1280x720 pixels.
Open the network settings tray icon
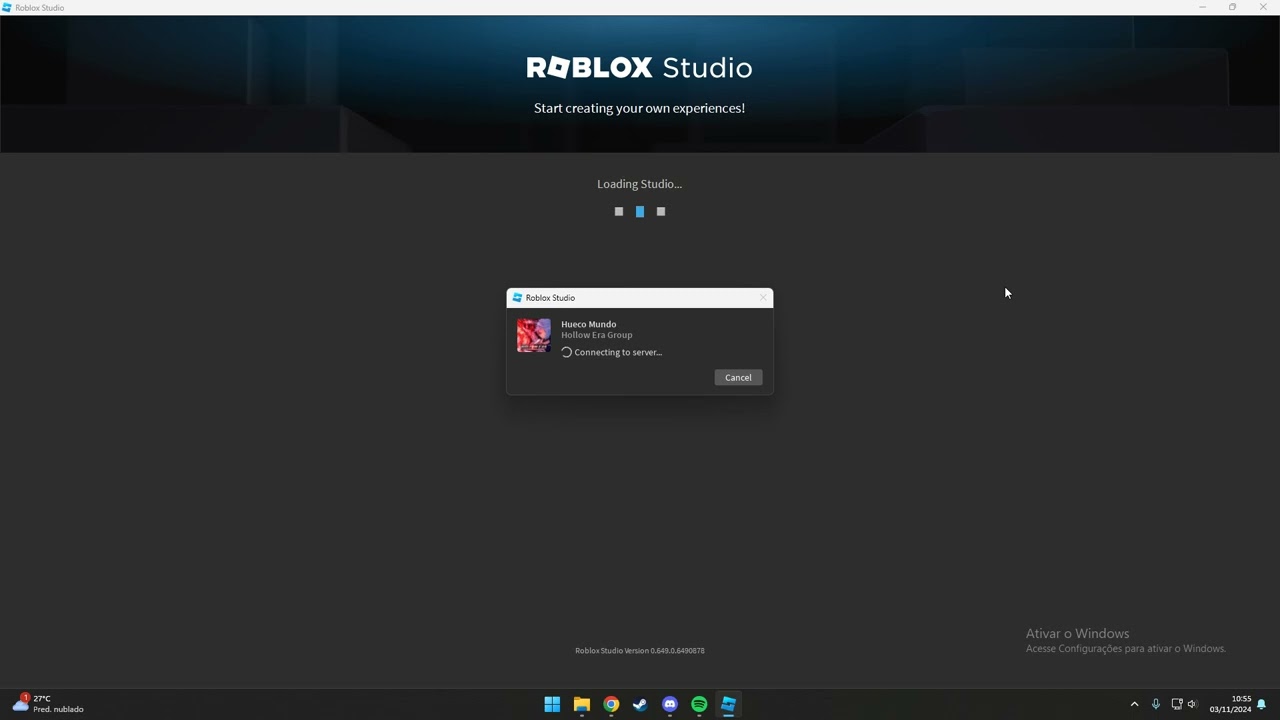point(1176,704)
